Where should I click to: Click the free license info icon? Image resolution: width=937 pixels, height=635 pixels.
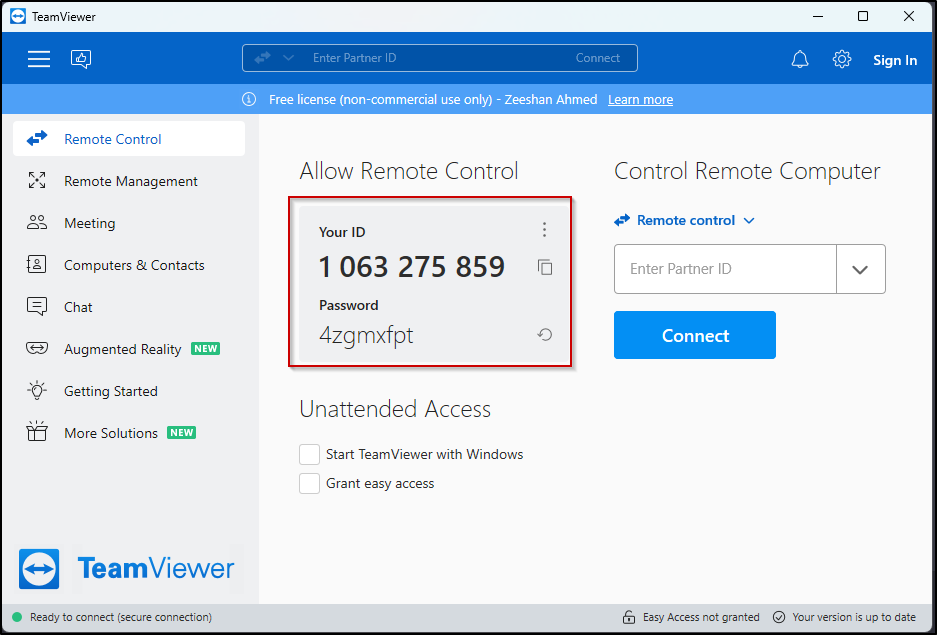pos(249,100)
